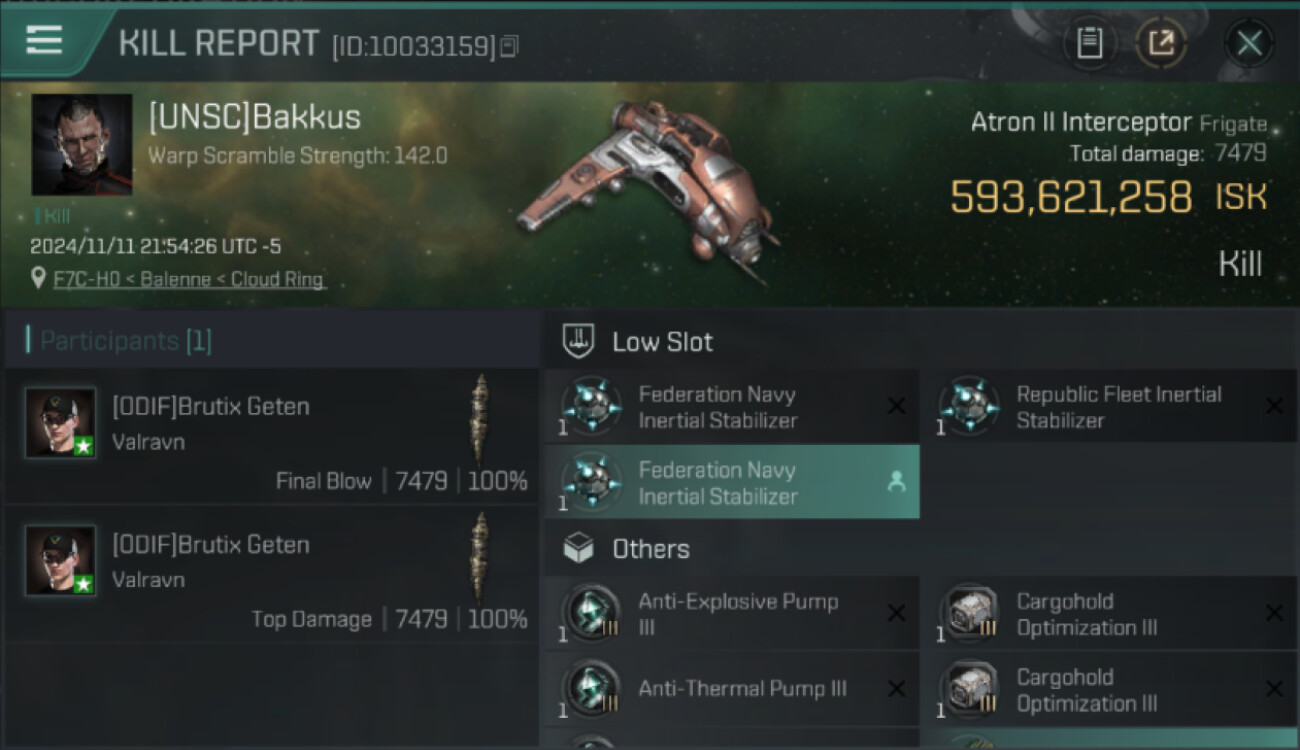The height and width of the screenshot is (750, 1300).
Task: Collapse the Low Slot section
Action: pyautogui.click(x=662, y=342)
